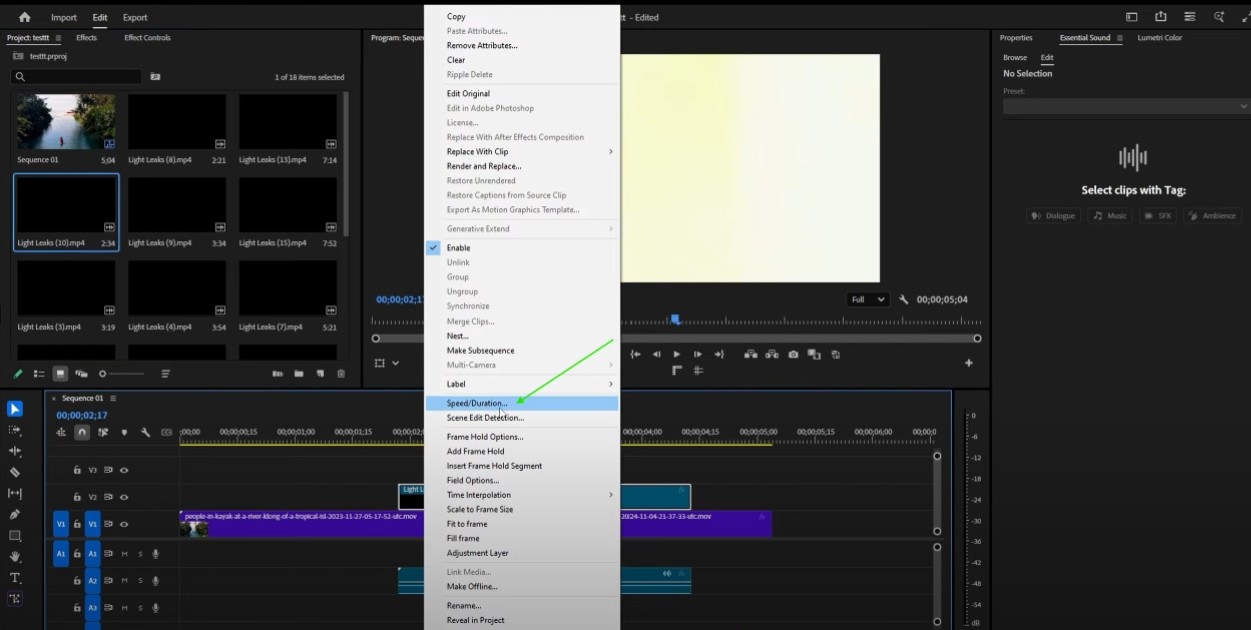Play the program monitor preview
Viewport: 1251px width, 630px height.
(x=677, y=354)
